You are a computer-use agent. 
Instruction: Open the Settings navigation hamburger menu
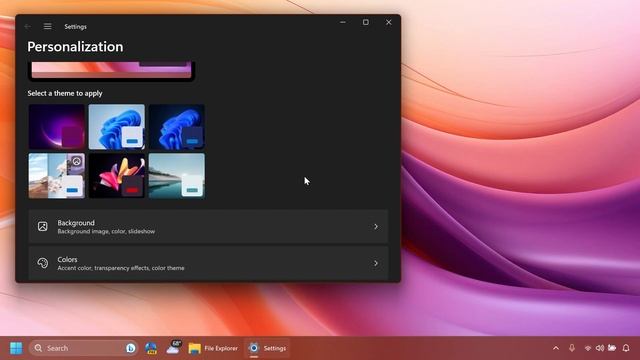coord(47,27)
